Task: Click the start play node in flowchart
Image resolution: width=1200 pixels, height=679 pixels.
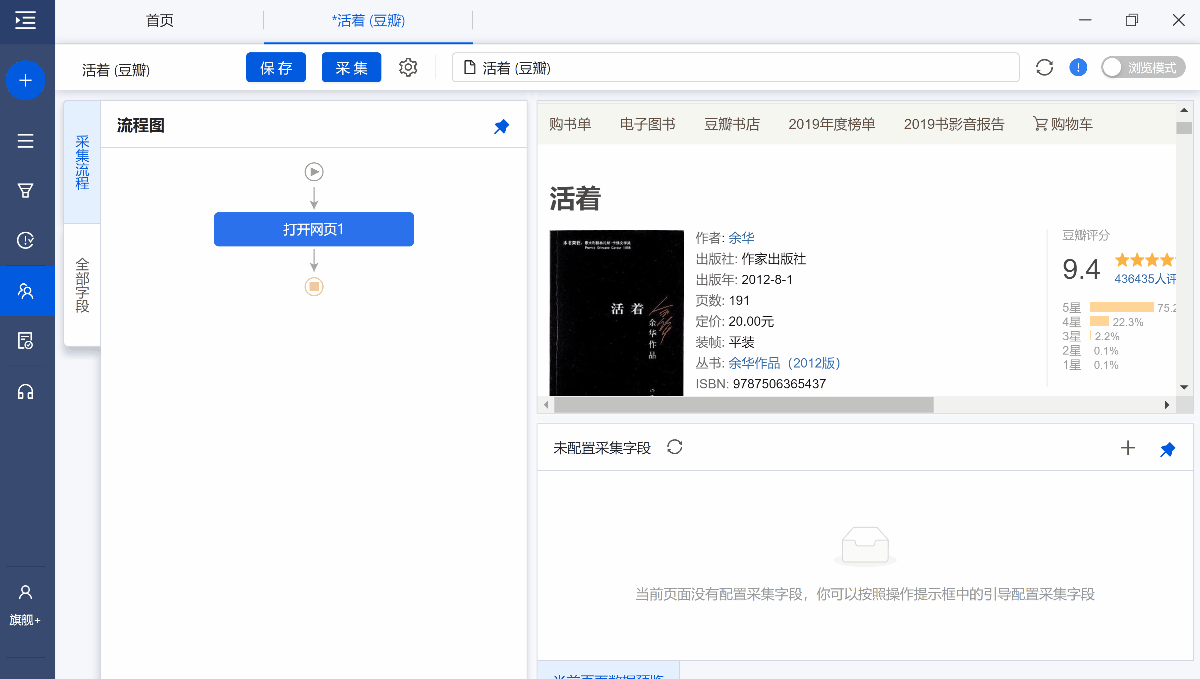Action: point(314,172)
